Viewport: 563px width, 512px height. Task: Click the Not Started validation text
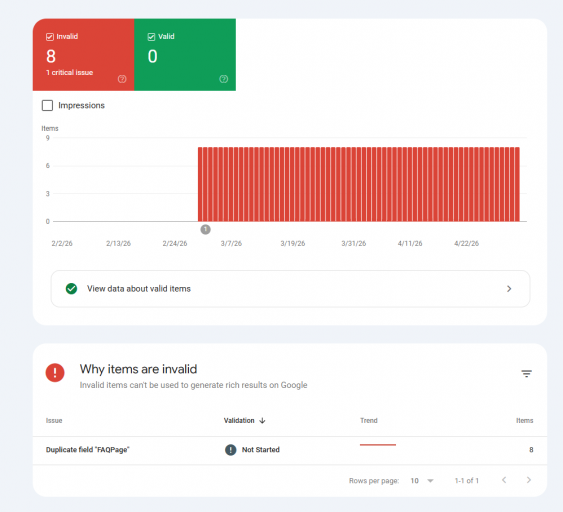261,450
